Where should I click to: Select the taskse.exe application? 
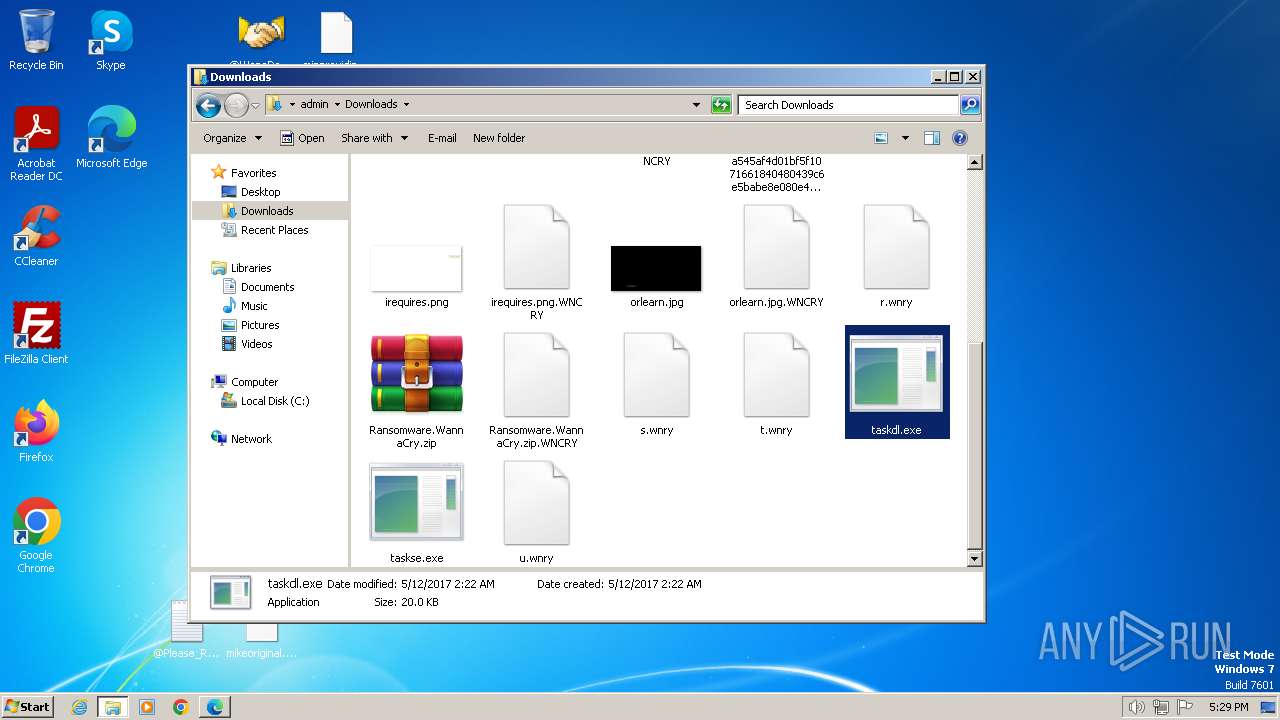coord(416,513)
